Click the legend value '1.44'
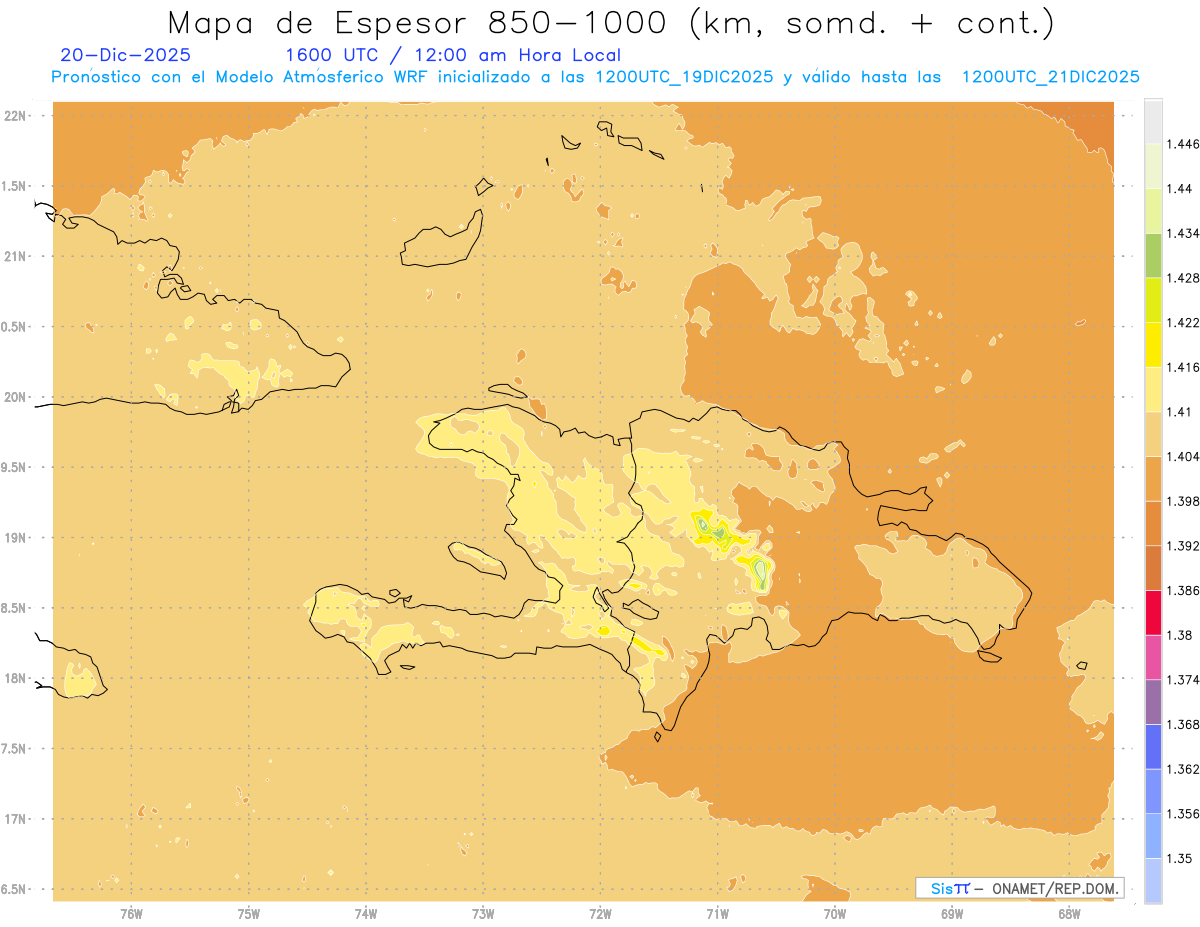Viewport: 1200px width, 927px height. pyautogui.click(x=1180, y=188)
